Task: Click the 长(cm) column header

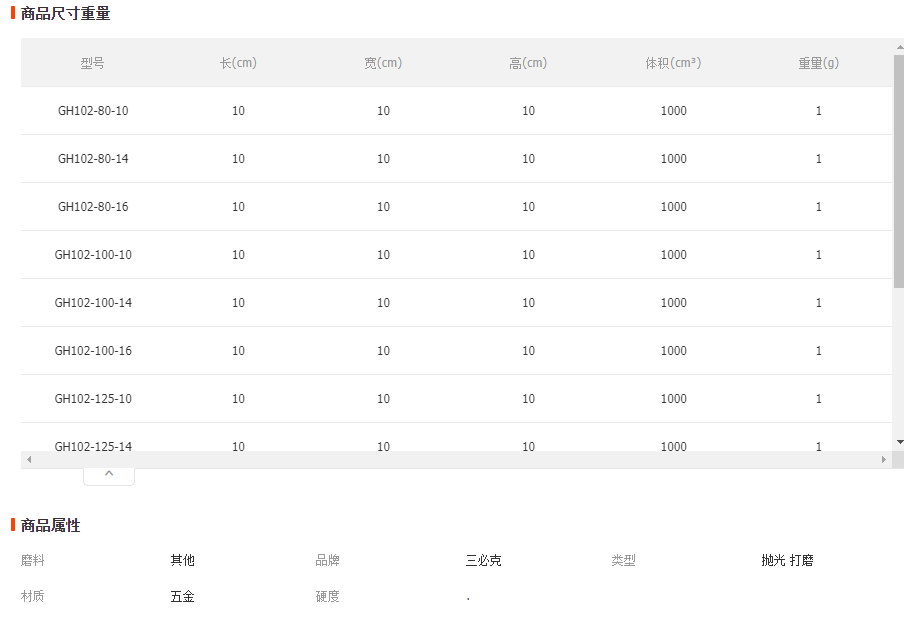Action: [238, 63]
